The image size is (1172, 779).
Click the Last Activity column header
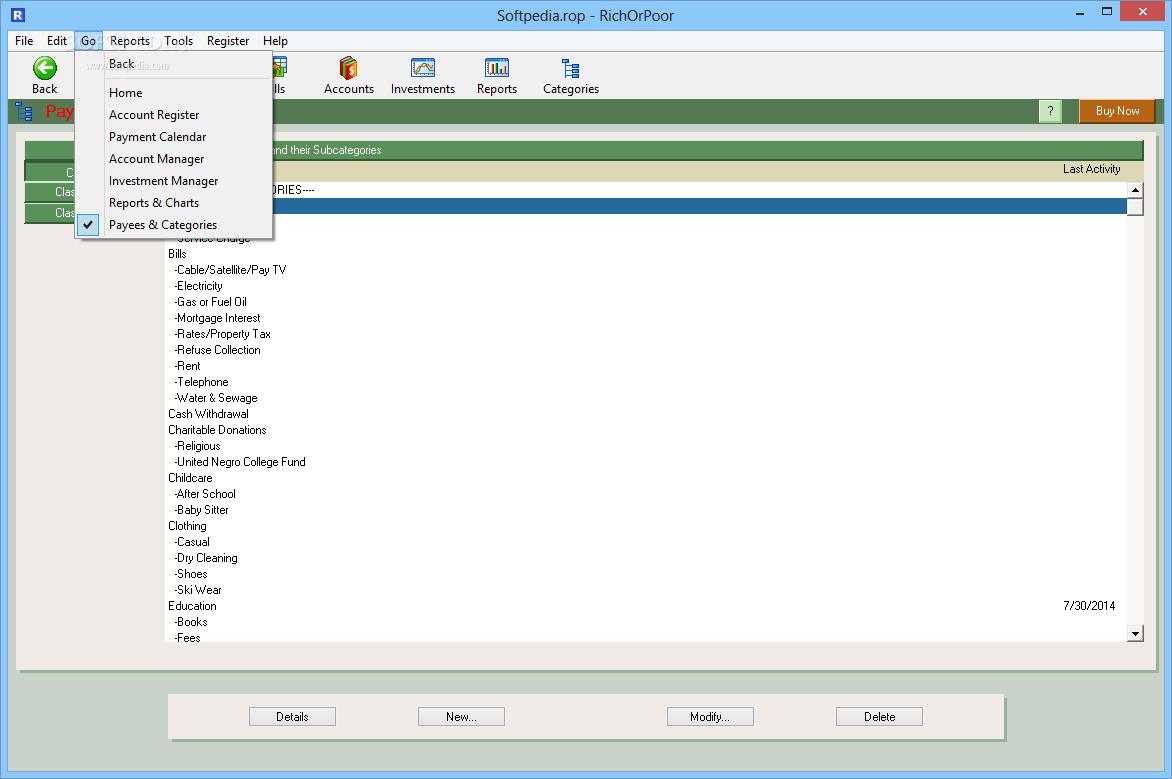pyautogui.click(x=1091, y=169)
